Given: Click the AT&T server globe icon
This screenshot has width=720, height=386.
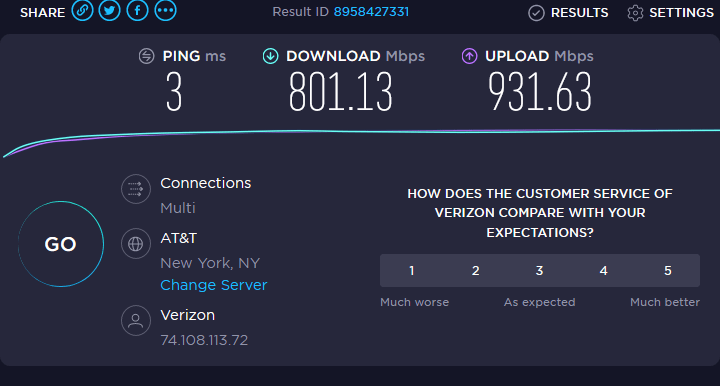Looking at the screenshot, I should tap(135, 244).
